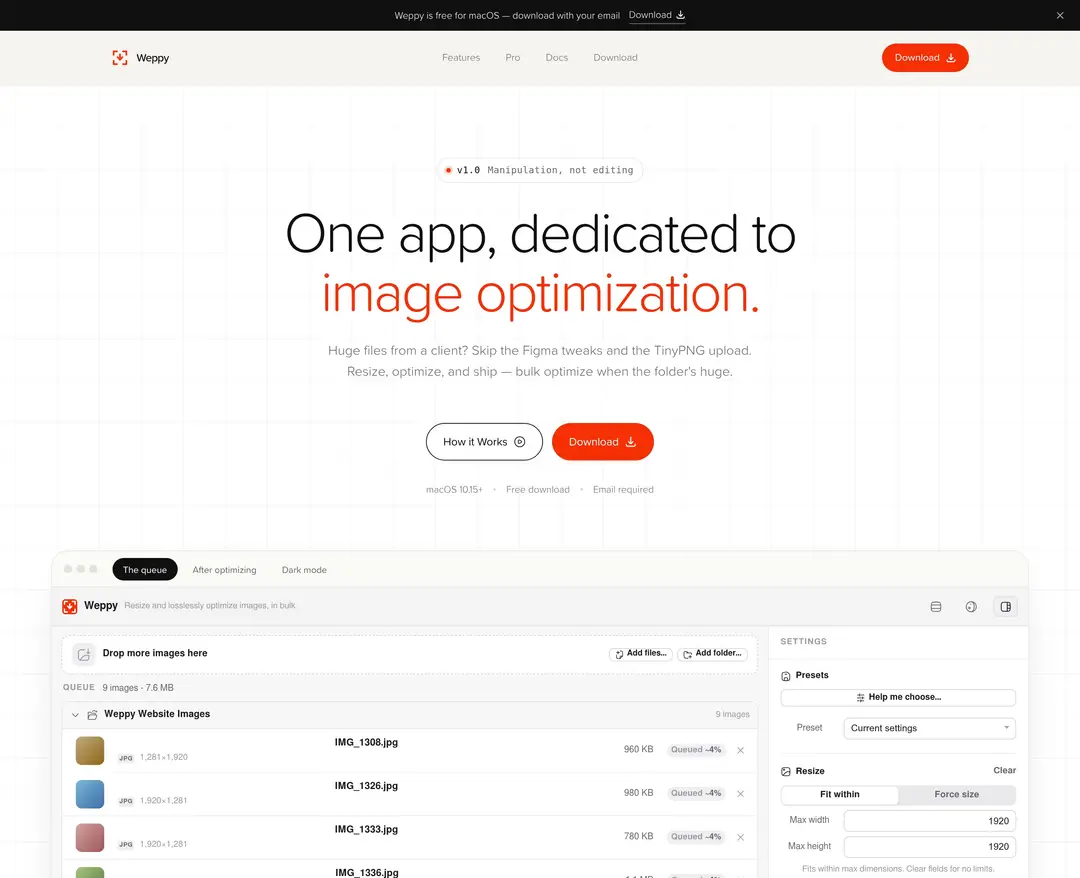
Task: Select the IMG_1326.jpg file name
Action: click(366, 786)
